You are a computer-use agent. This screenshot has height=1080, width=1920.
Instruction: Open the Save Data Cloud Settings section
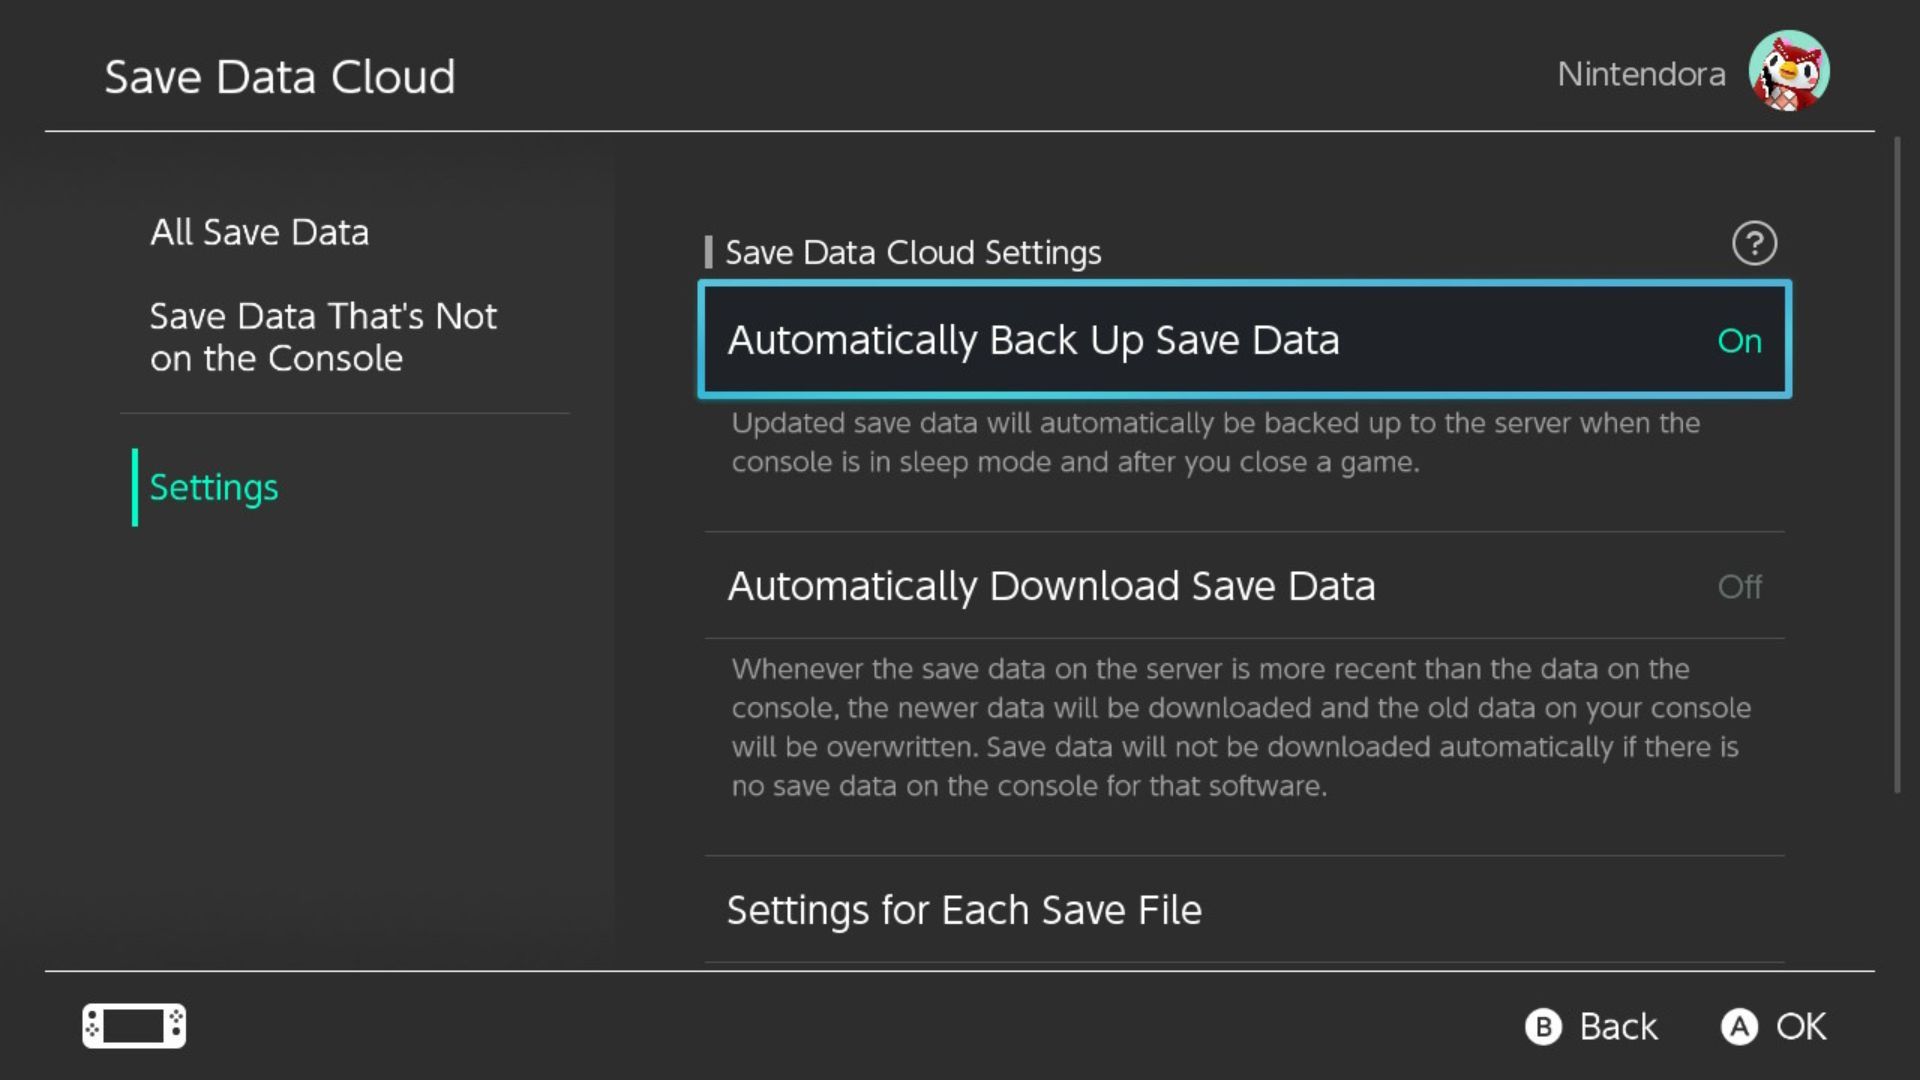coord(911,252)
